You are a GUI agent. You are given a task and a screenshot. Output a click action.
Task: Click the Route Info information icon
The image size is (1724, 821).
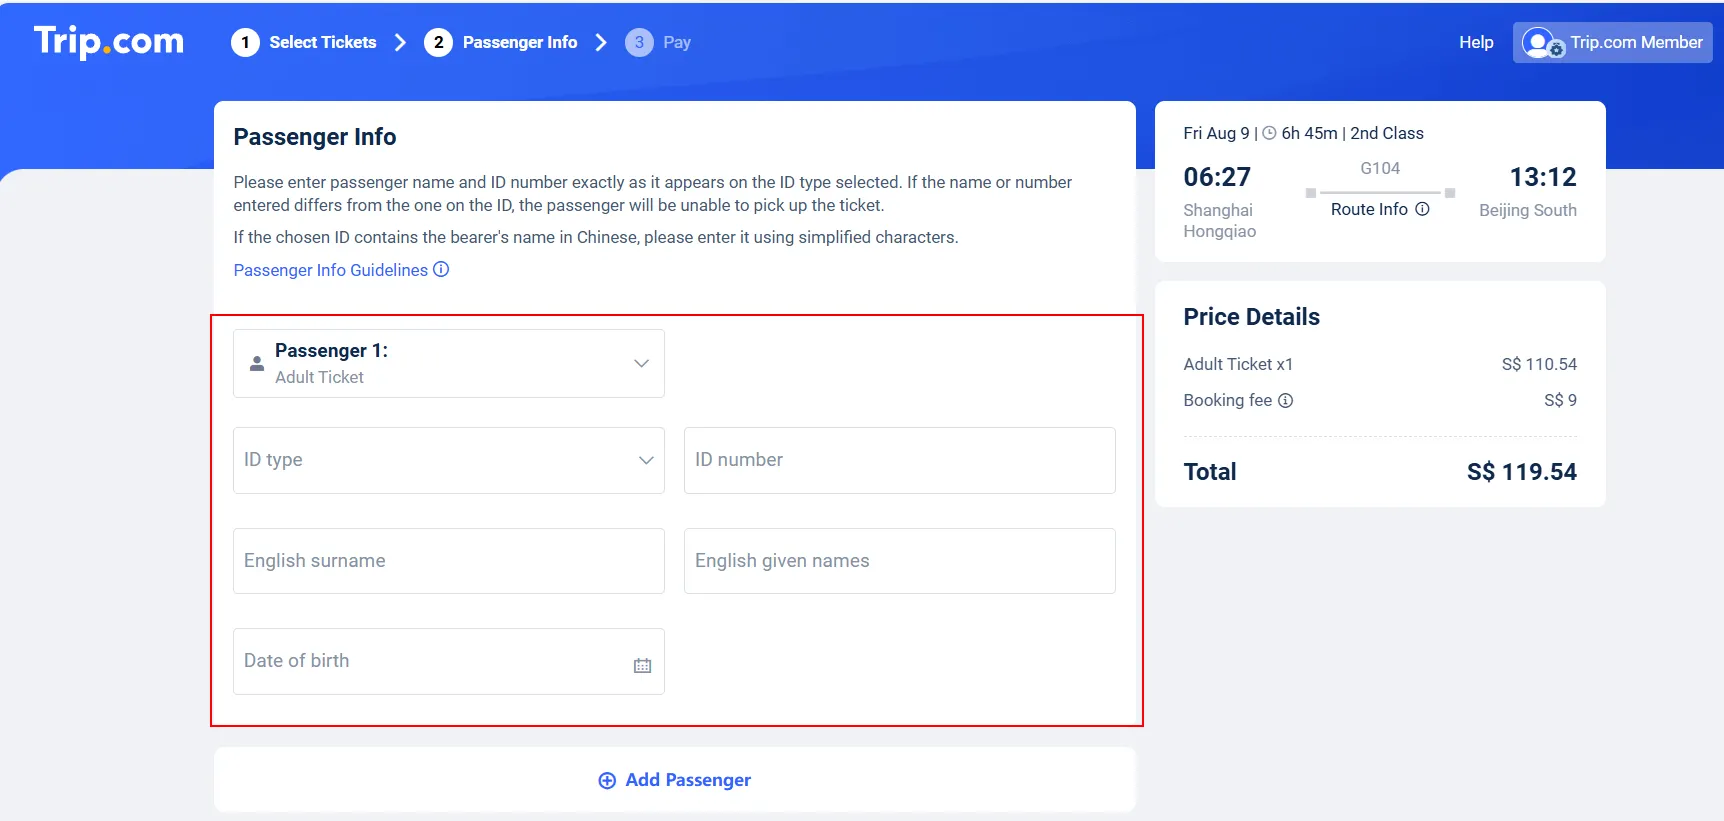click(1423, 209)
